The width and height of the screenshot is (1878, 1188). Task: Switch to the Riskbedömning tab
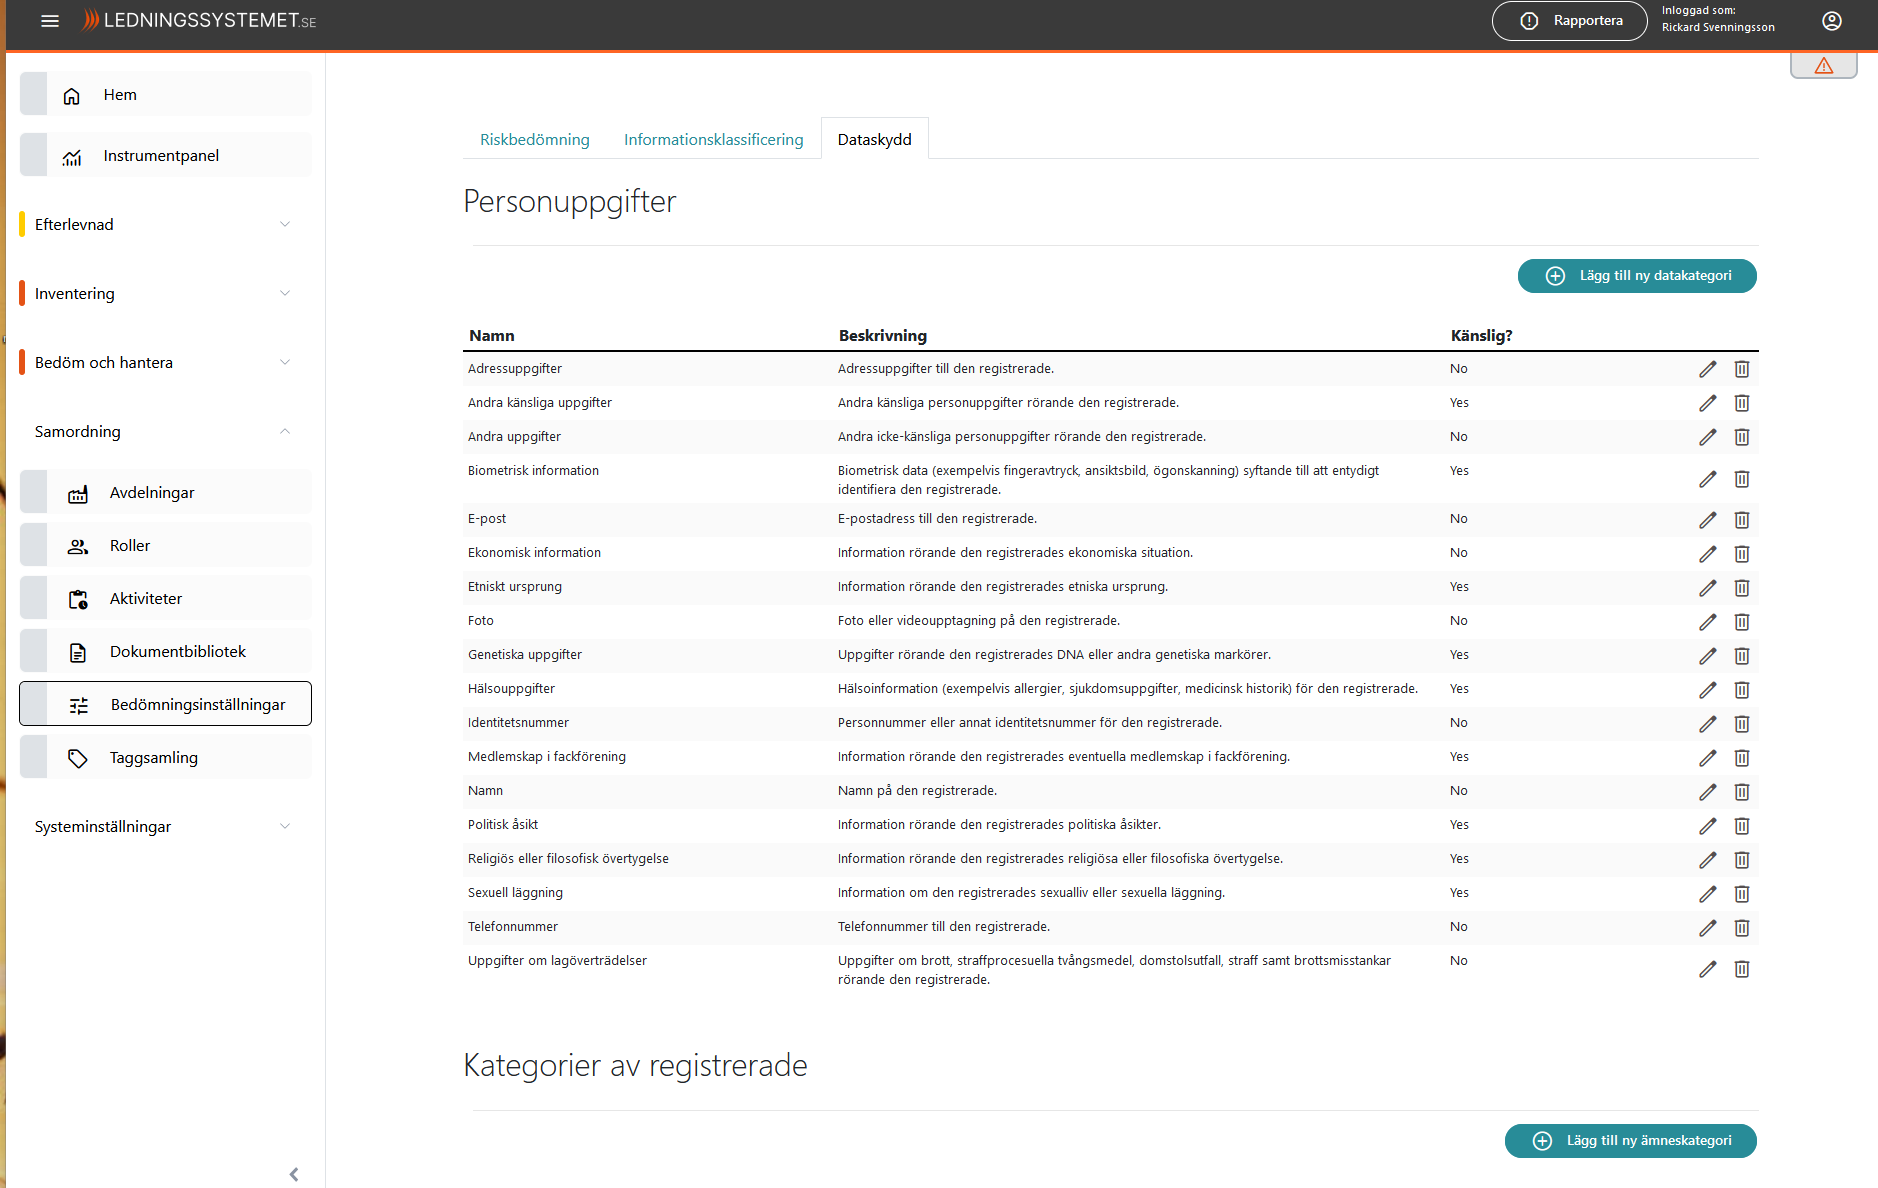tap(534, 139)
